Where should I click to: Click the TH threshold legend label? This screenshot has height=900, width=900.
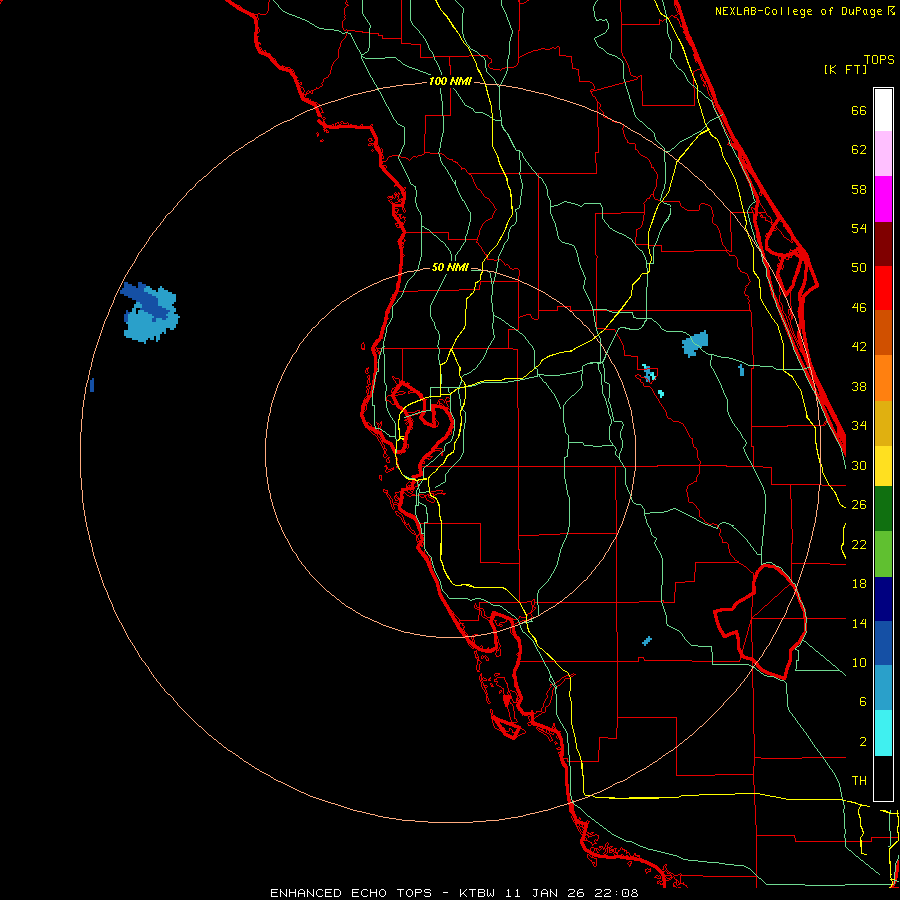point(859,781)
